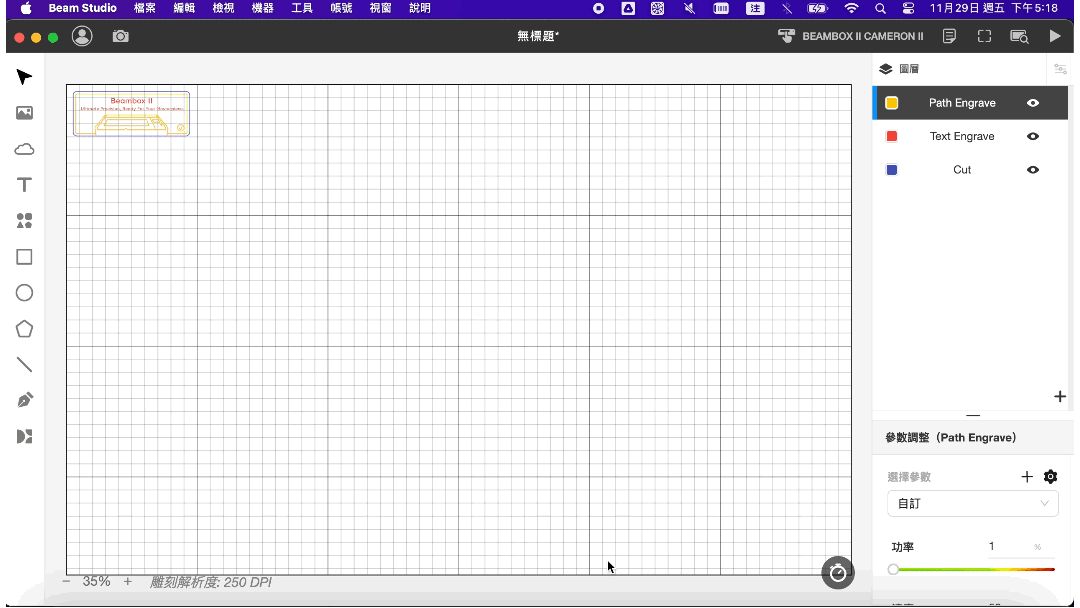Select the Ellipse tool
This screenshot has width=1080, height=608.
[x=24, y=293]
